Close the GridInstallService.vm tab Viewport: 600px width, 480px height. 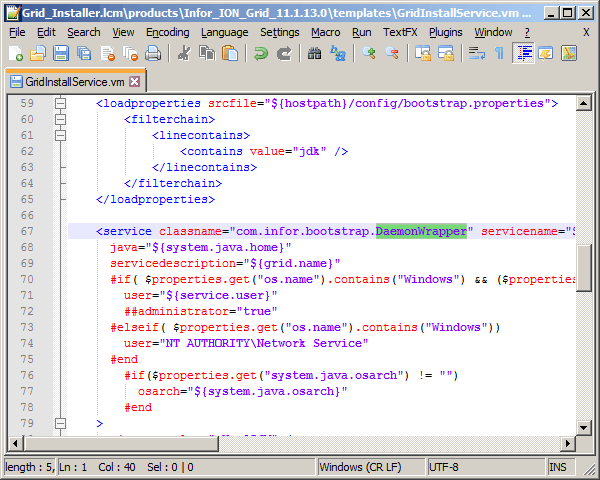(136, 81)
